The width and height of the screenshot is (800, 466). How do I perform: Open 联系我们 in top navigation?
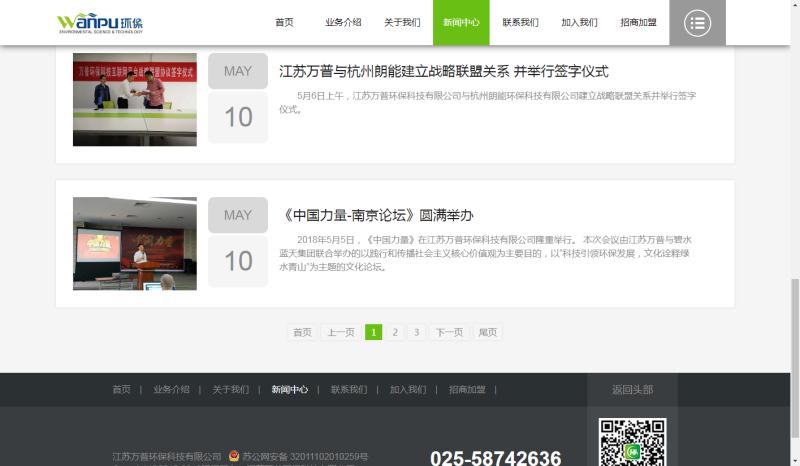tap(520, 22)
